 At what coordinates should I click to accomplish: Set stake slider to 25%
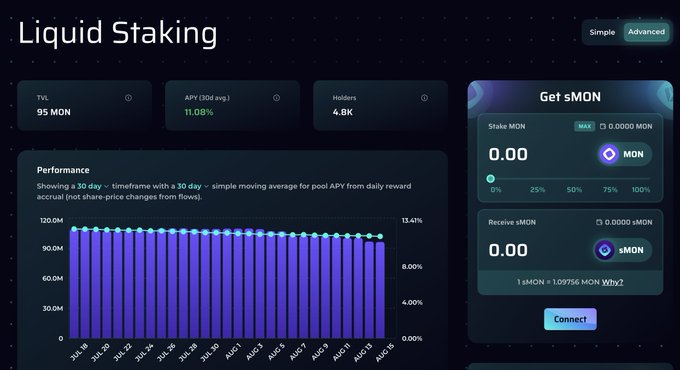[537, 190]
